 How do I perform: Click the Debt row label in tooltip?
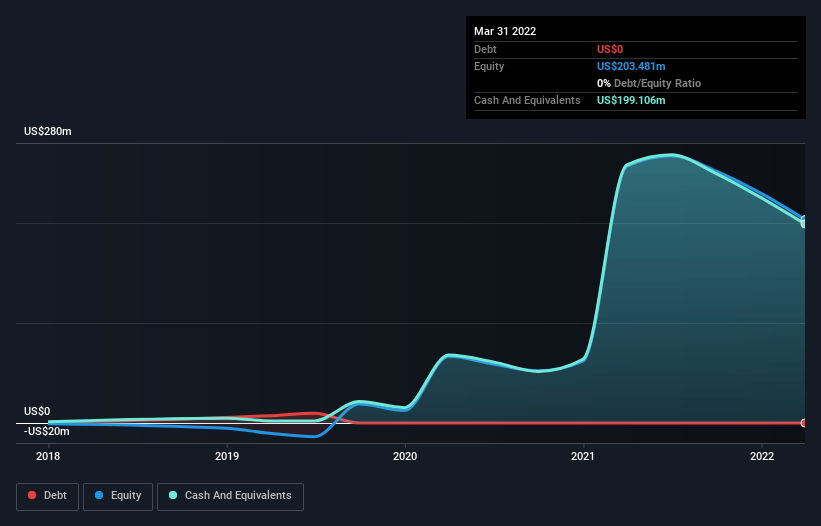point(485,49)
